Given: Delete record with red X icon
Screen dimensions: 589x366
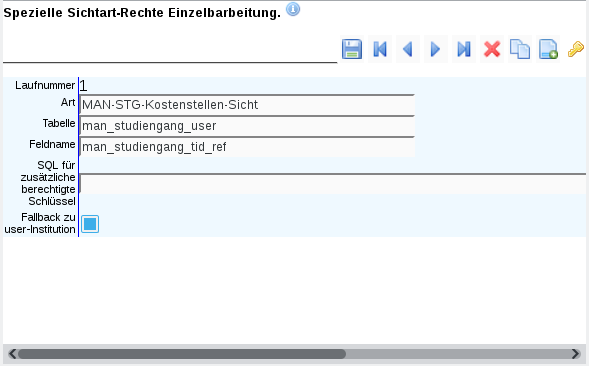Looking at the screenshot, I should pos(492,49).
